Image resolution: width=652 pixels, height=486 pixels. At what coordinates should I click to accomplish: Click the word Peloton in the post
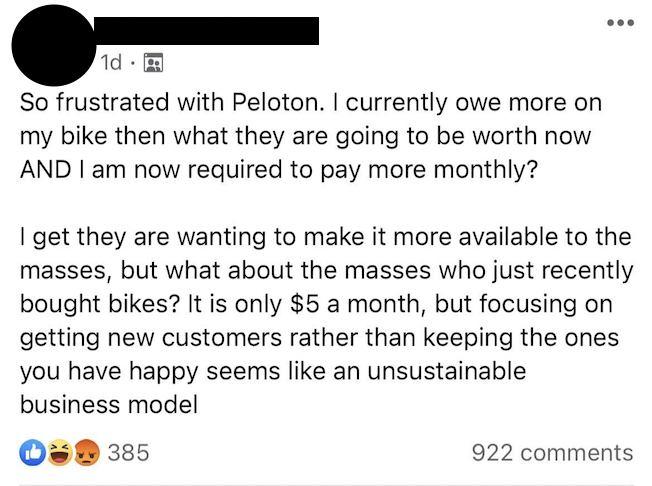tap(277, 102)
